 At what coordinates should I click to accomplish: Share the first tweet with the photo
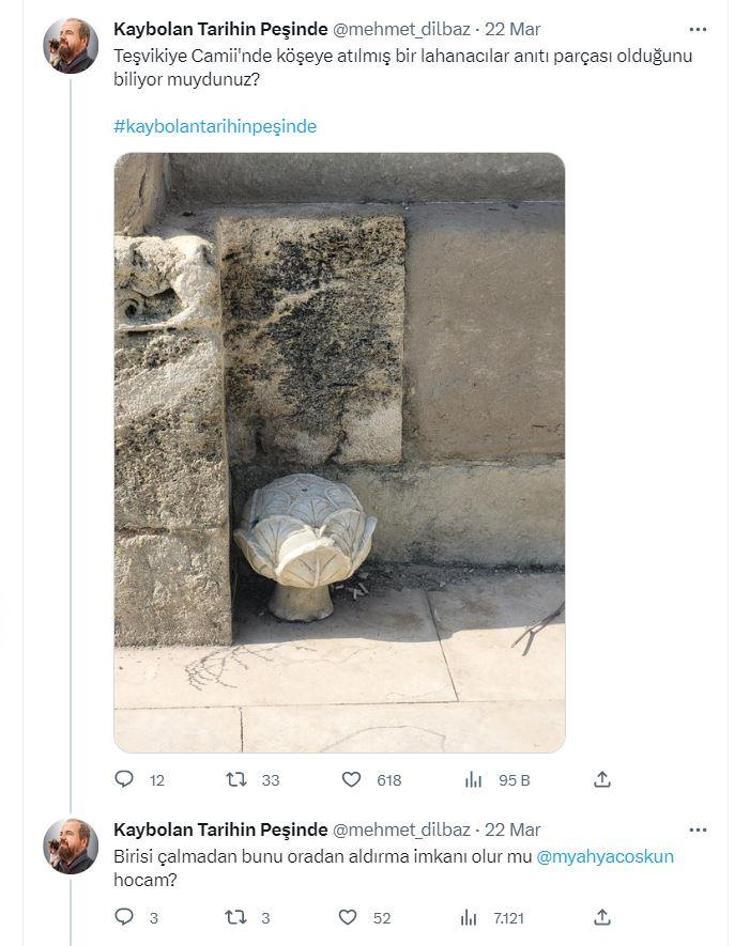click(x=602, y=780)
